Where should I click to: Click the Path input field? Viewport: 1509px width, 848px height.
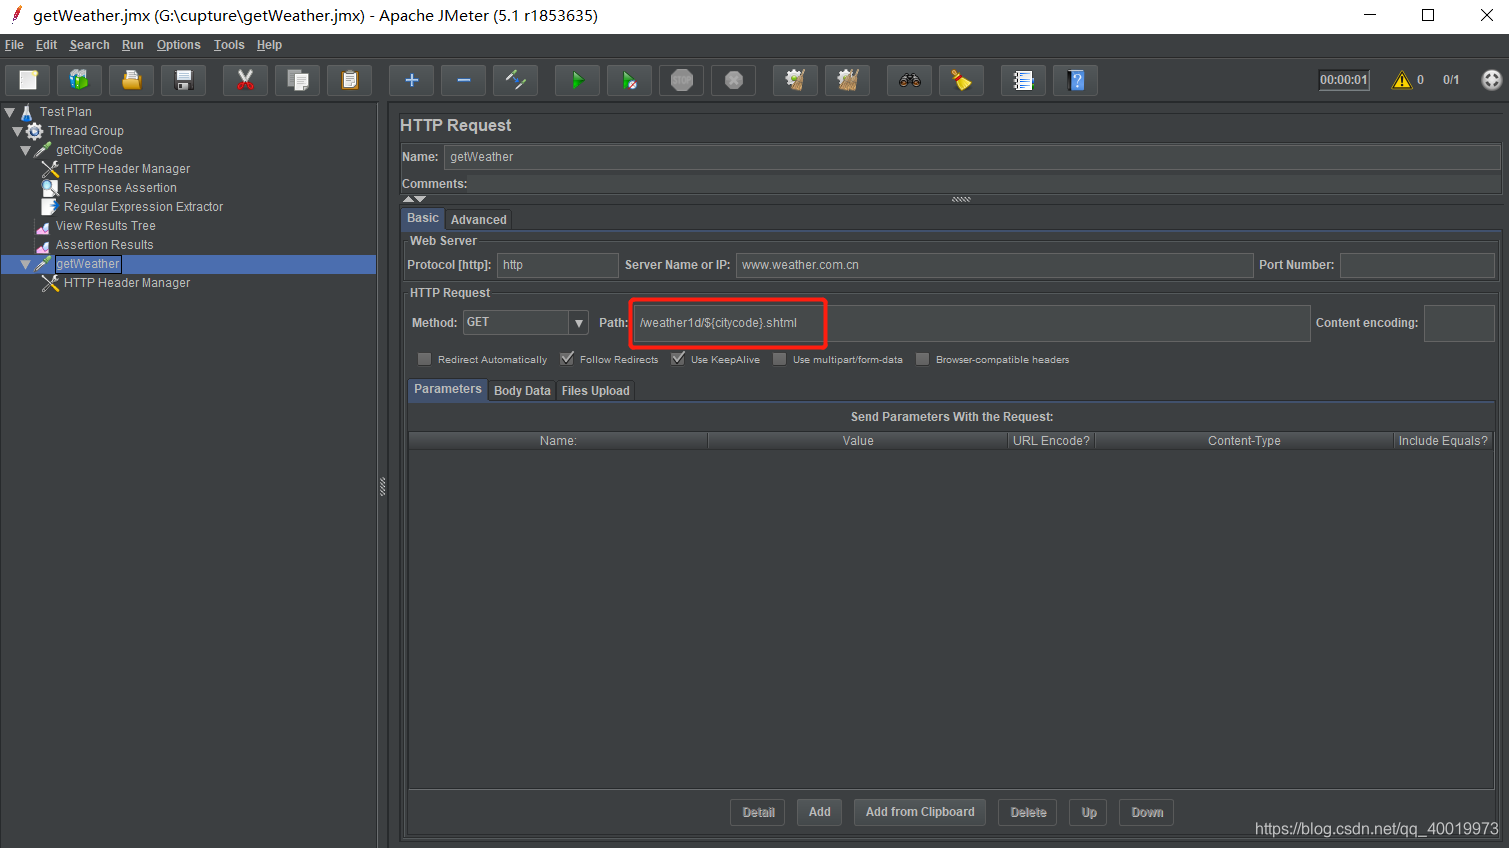click(972, 323)
